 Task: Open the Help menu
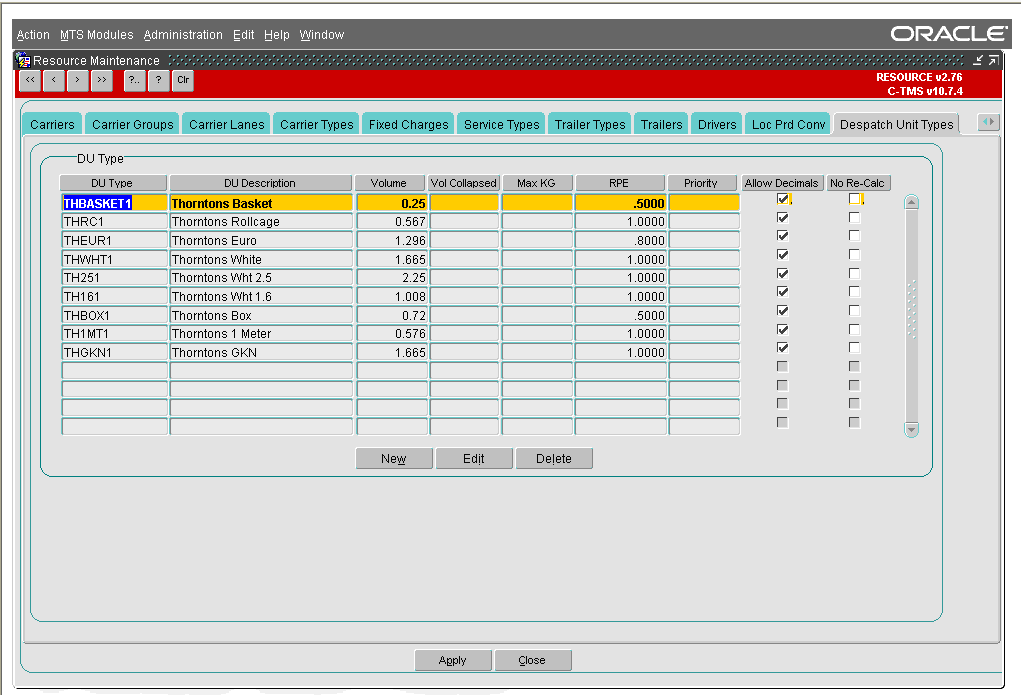point(277,35)
